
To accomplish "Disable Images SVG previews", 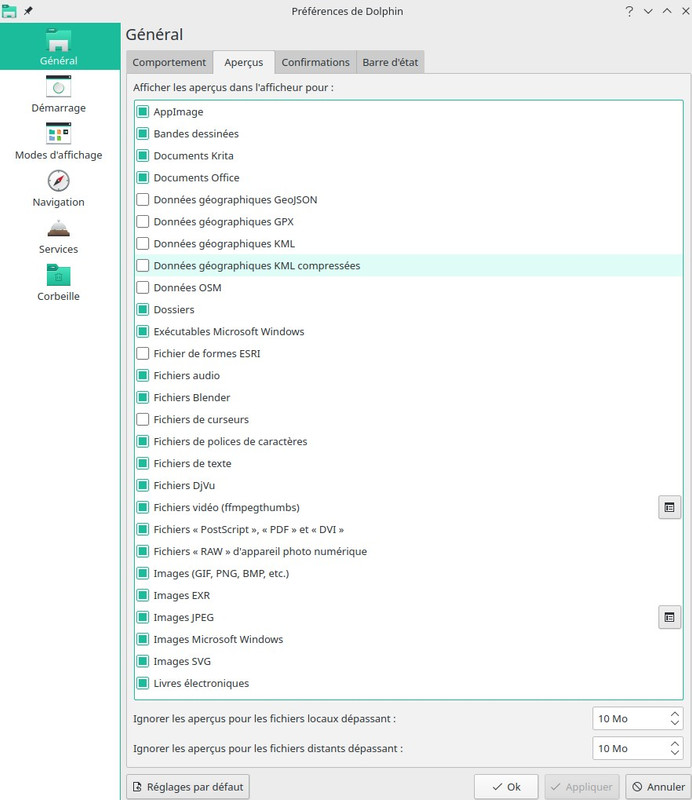I will coord(143,661).
